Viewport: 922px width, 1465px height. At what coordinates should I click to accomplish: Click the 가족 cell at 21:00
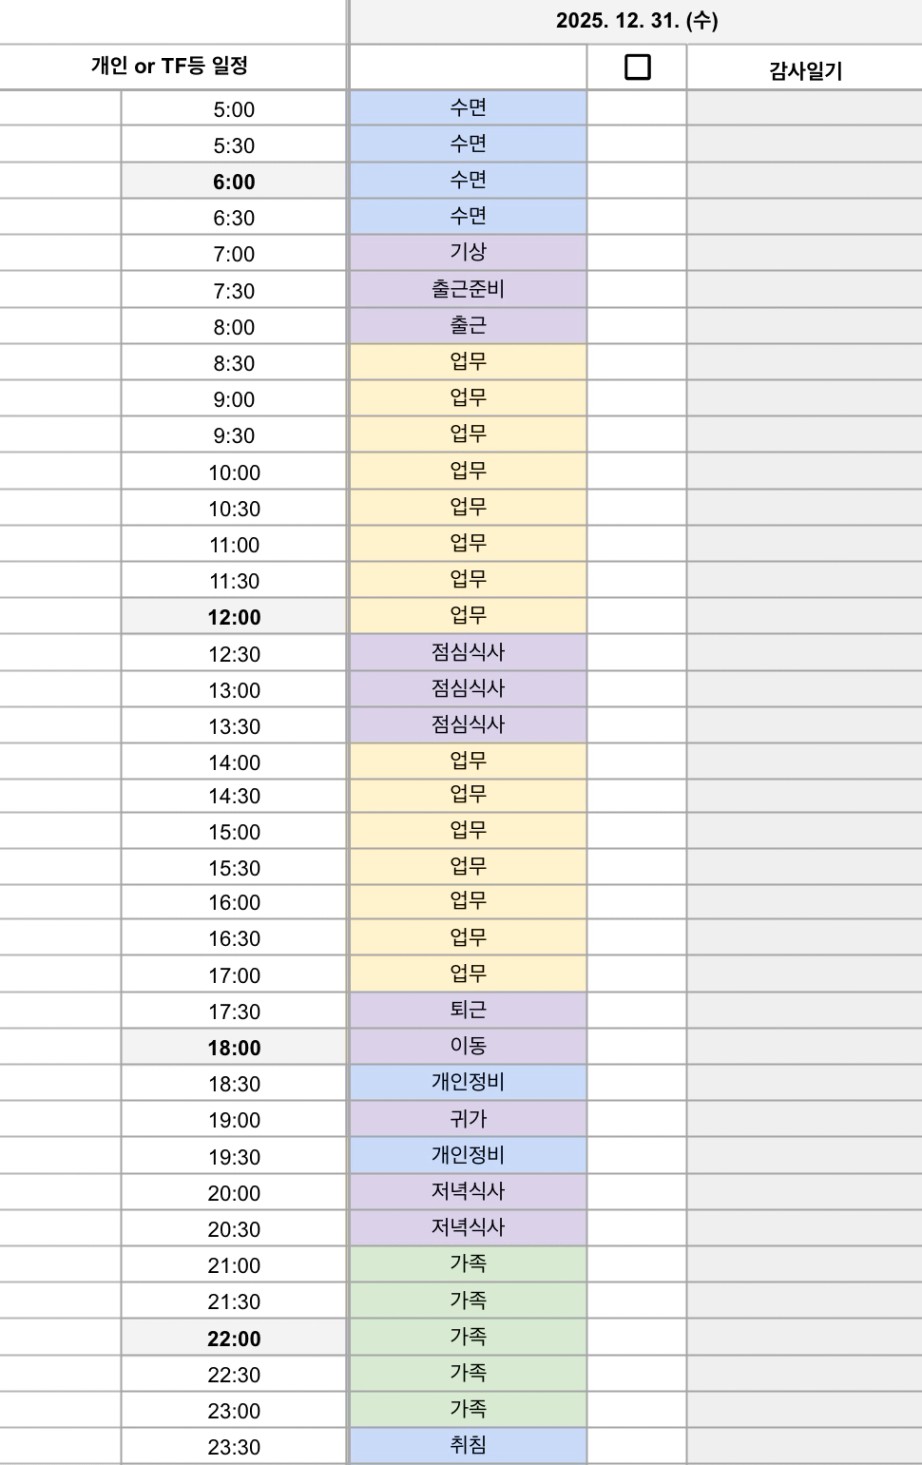(x=468, y=1263)
